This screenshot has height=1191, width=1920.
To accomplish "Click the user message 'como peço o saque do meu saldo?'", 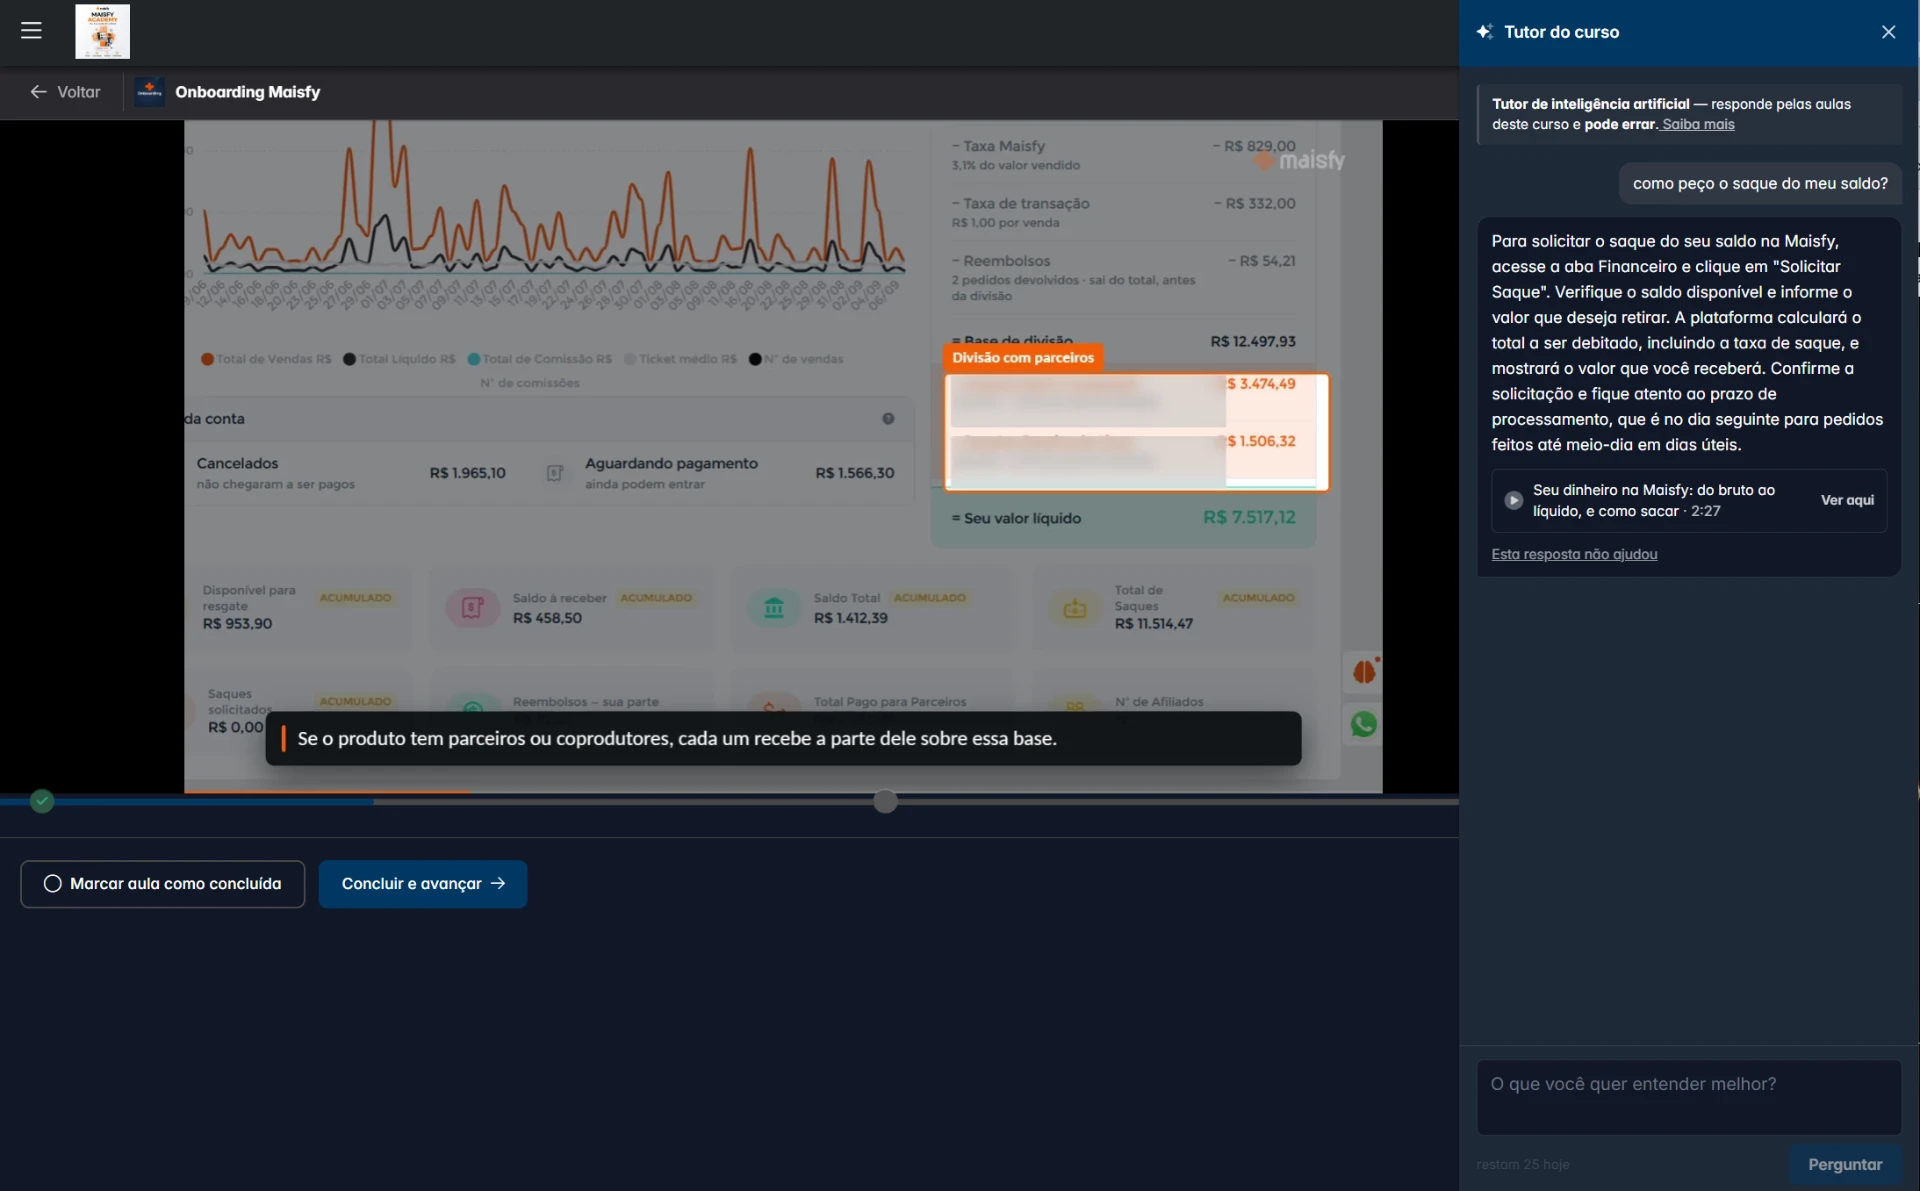I will click(x=1760, y=184).
